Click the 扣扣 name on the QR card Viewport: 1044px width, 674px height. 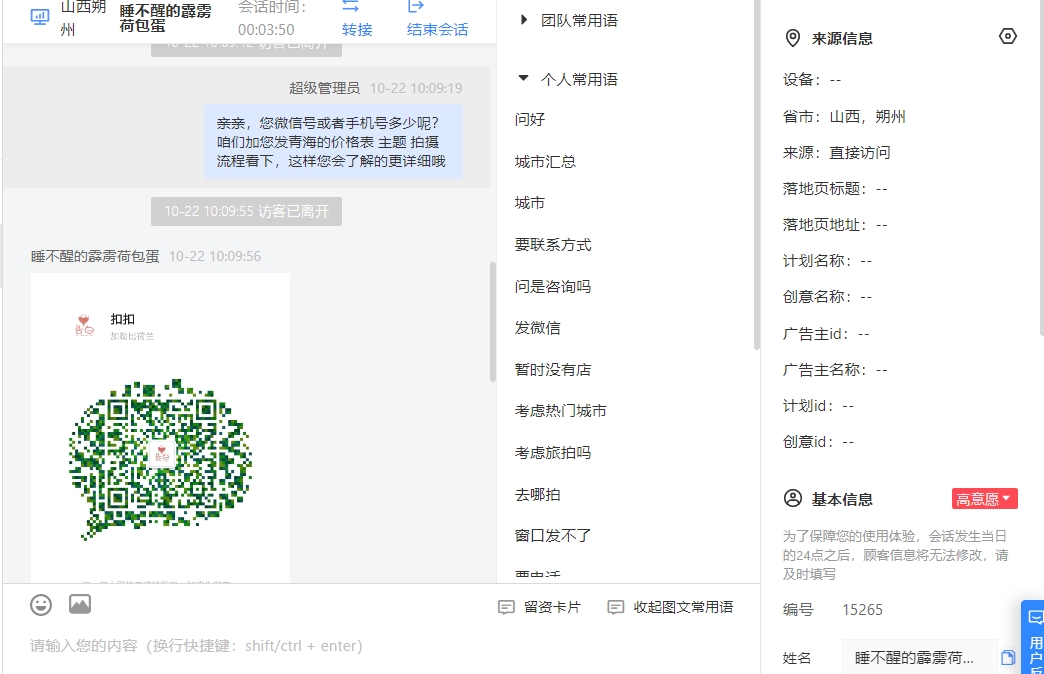123,319
